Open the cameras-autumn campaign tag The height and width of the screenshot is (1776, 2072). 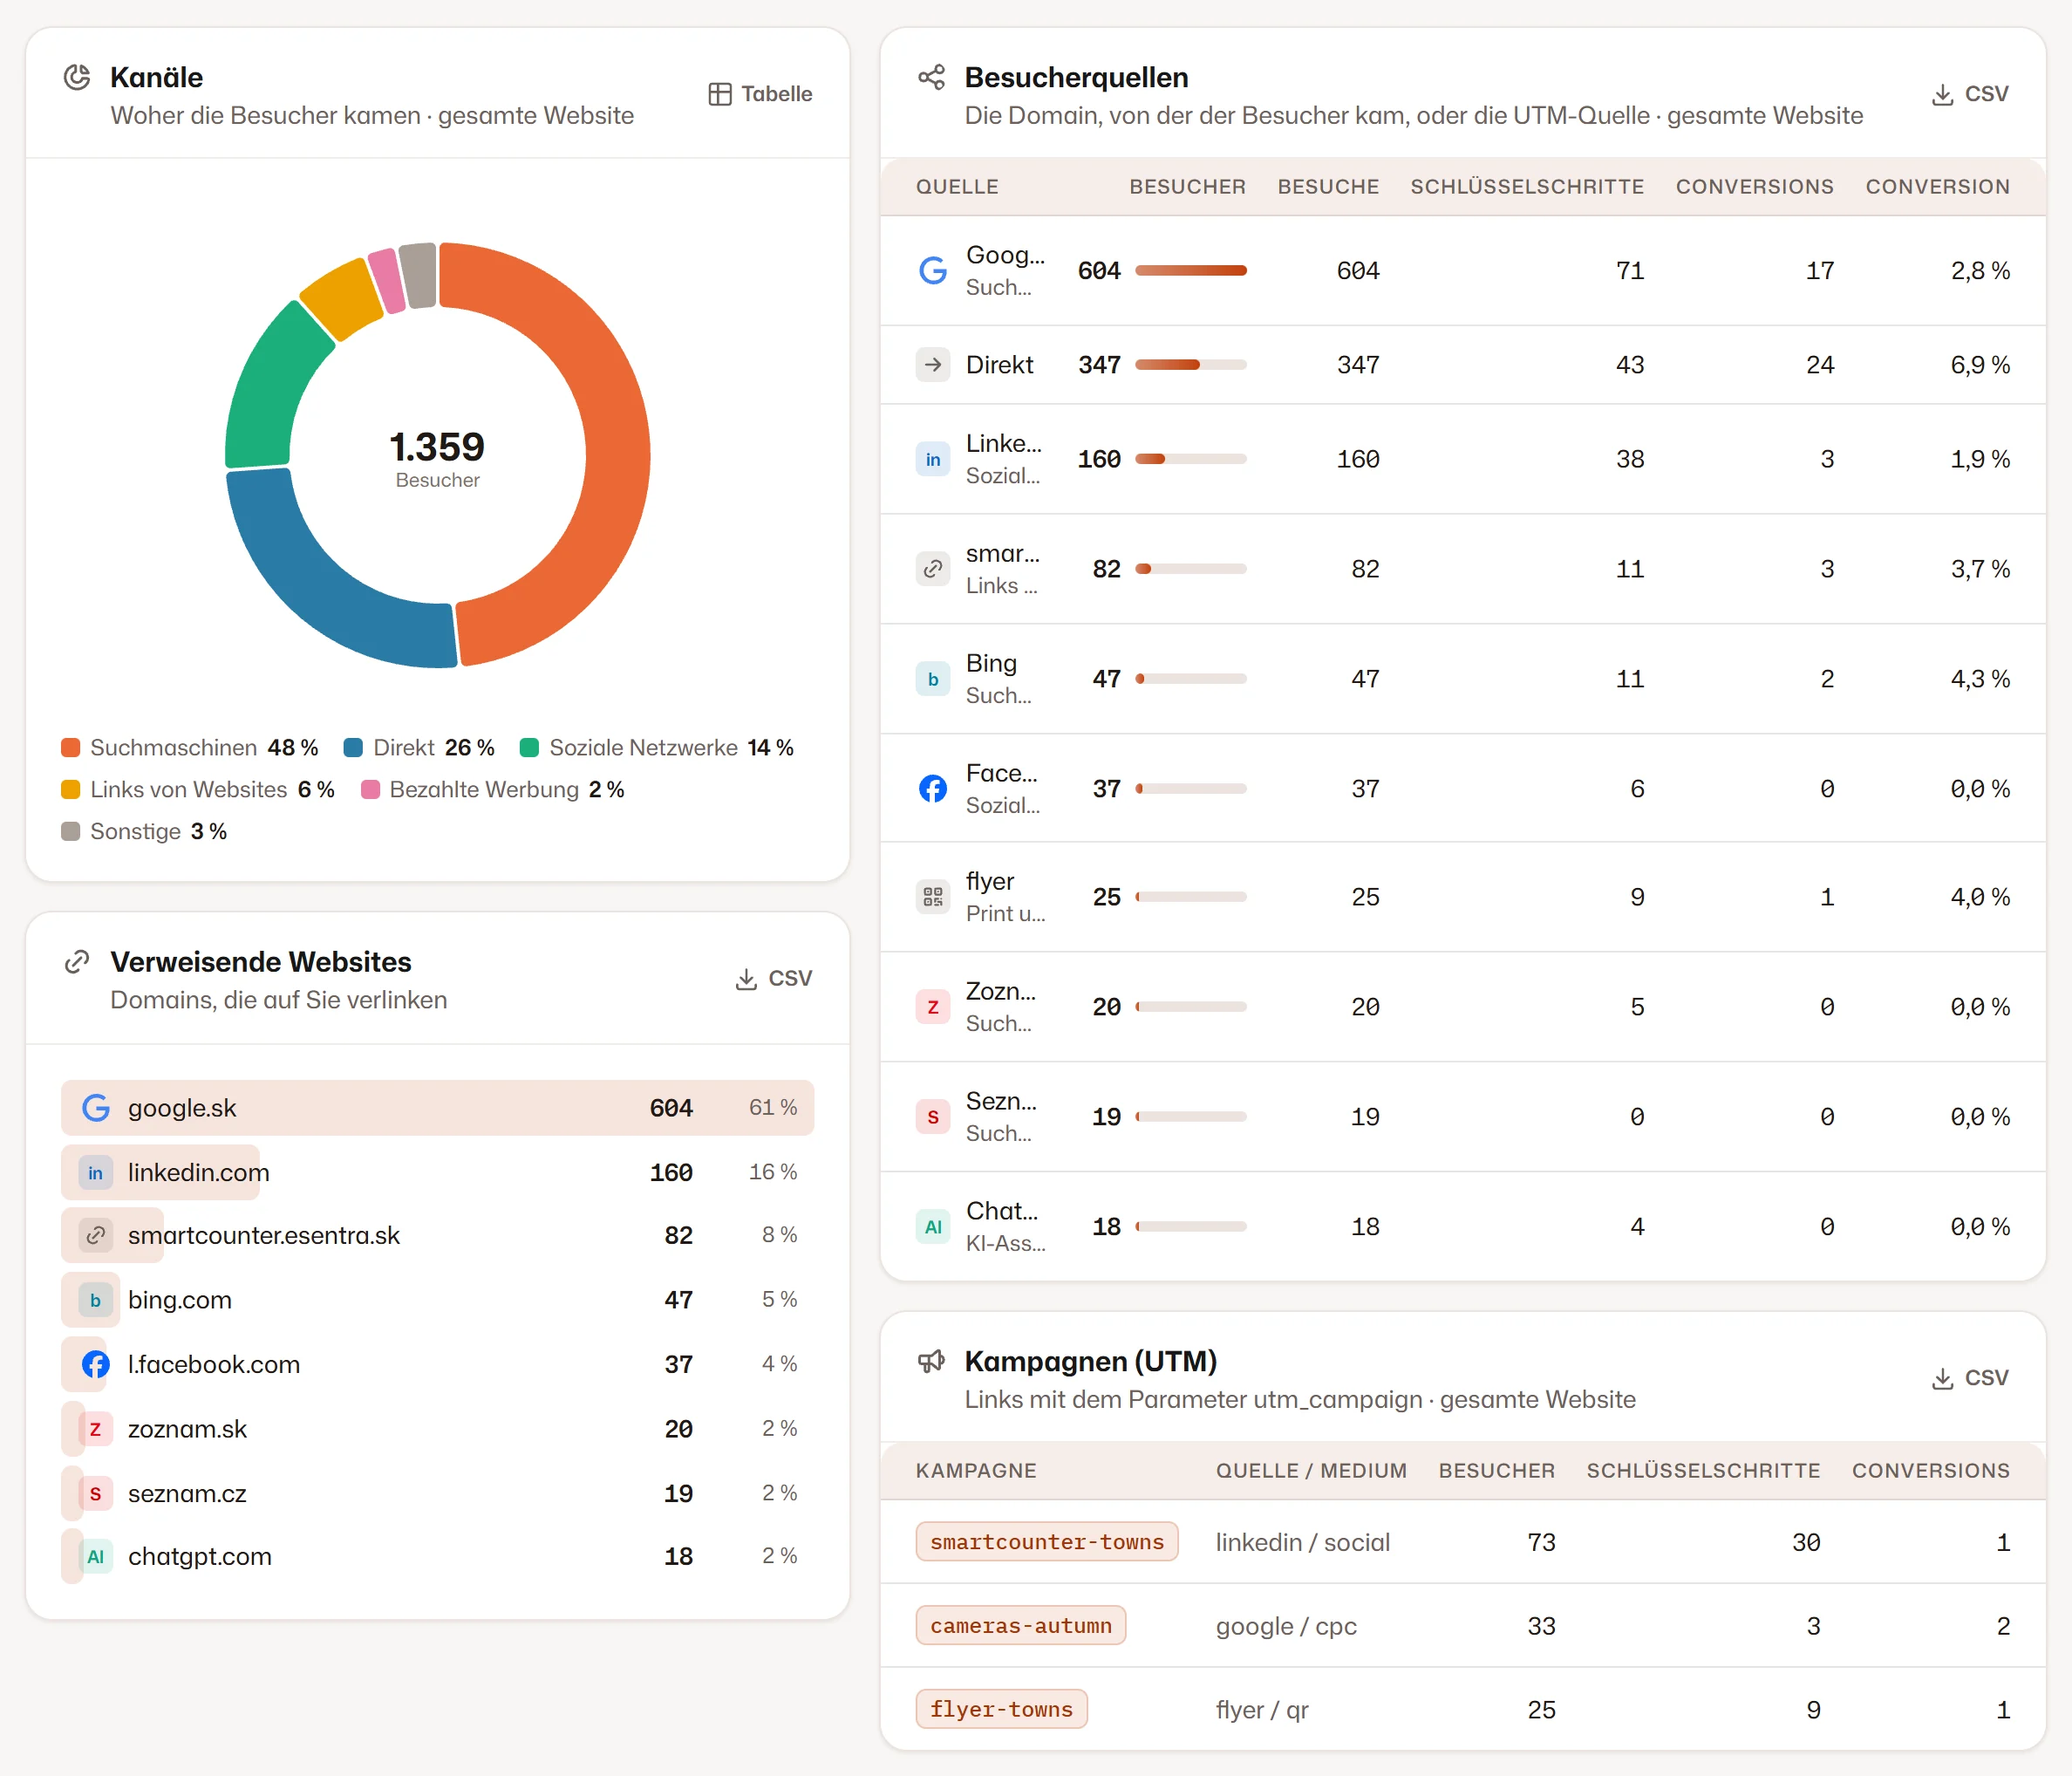click(x=1021, y=1625)
